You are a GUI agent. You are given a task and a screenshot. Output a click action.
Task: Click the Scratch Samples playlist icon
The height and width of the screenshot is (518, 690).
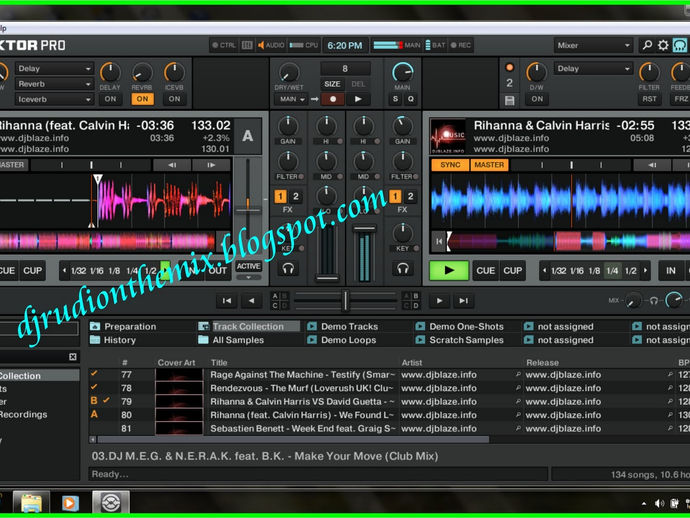tap(420, 340)
